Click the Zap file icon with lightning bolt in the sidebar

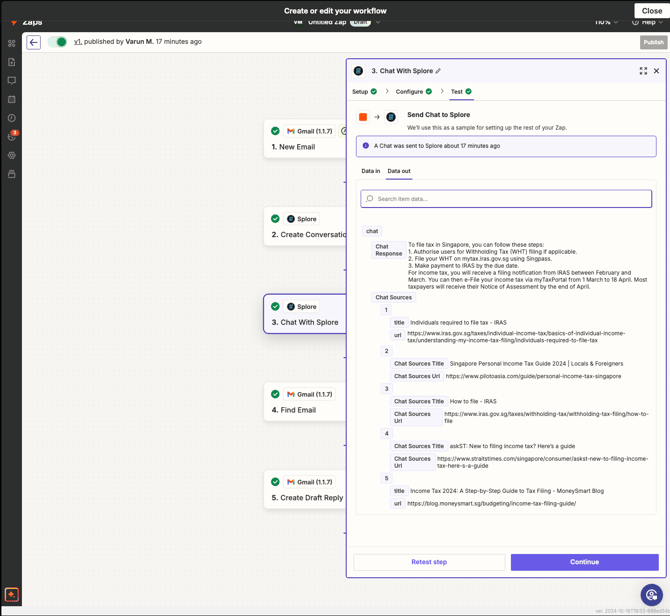(12, 62)
